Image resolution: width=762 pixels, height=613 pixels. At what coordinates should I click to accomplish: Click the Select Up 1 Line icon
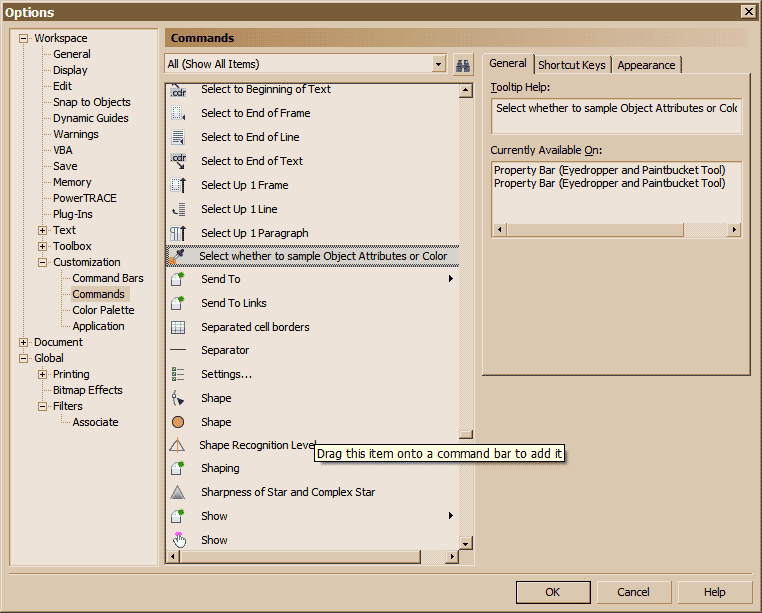click(178, 209)
